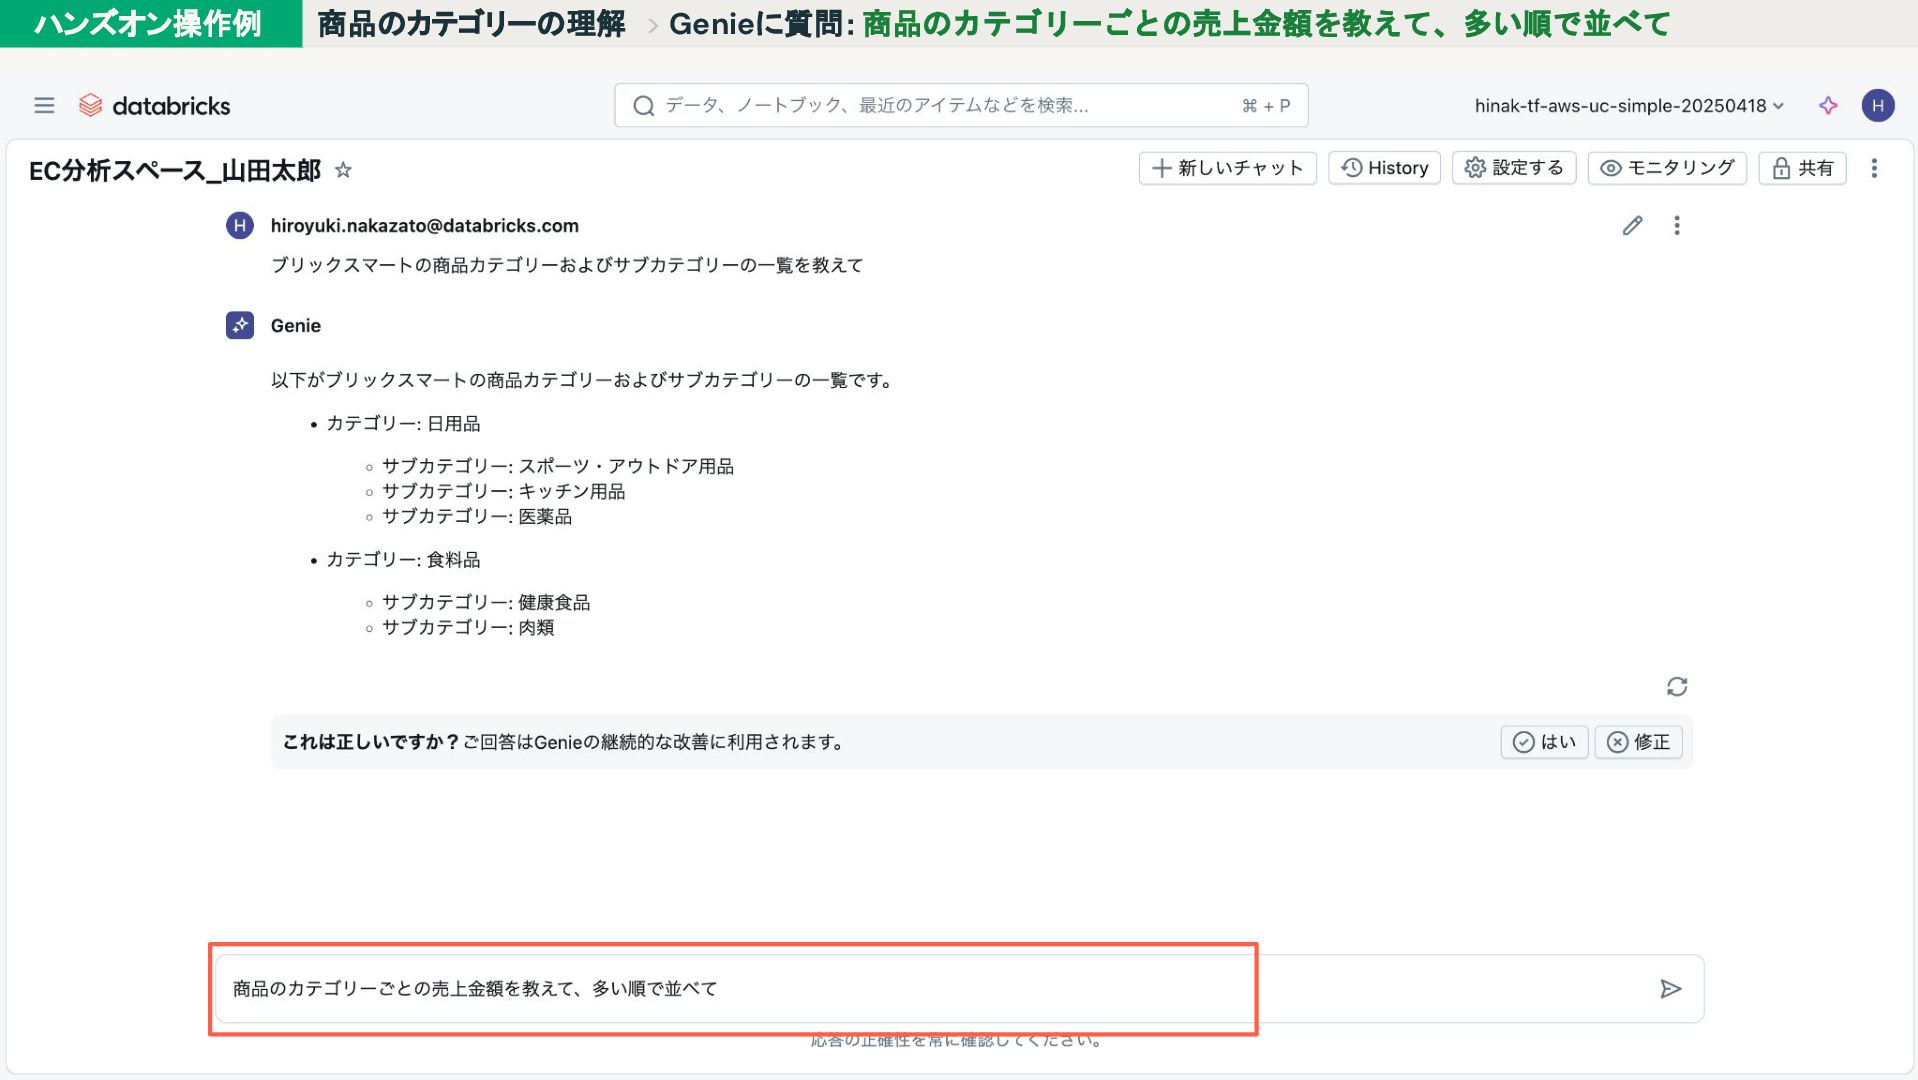
Task: Open the hamburger navigation menu
Action: (x=44, y=105)
